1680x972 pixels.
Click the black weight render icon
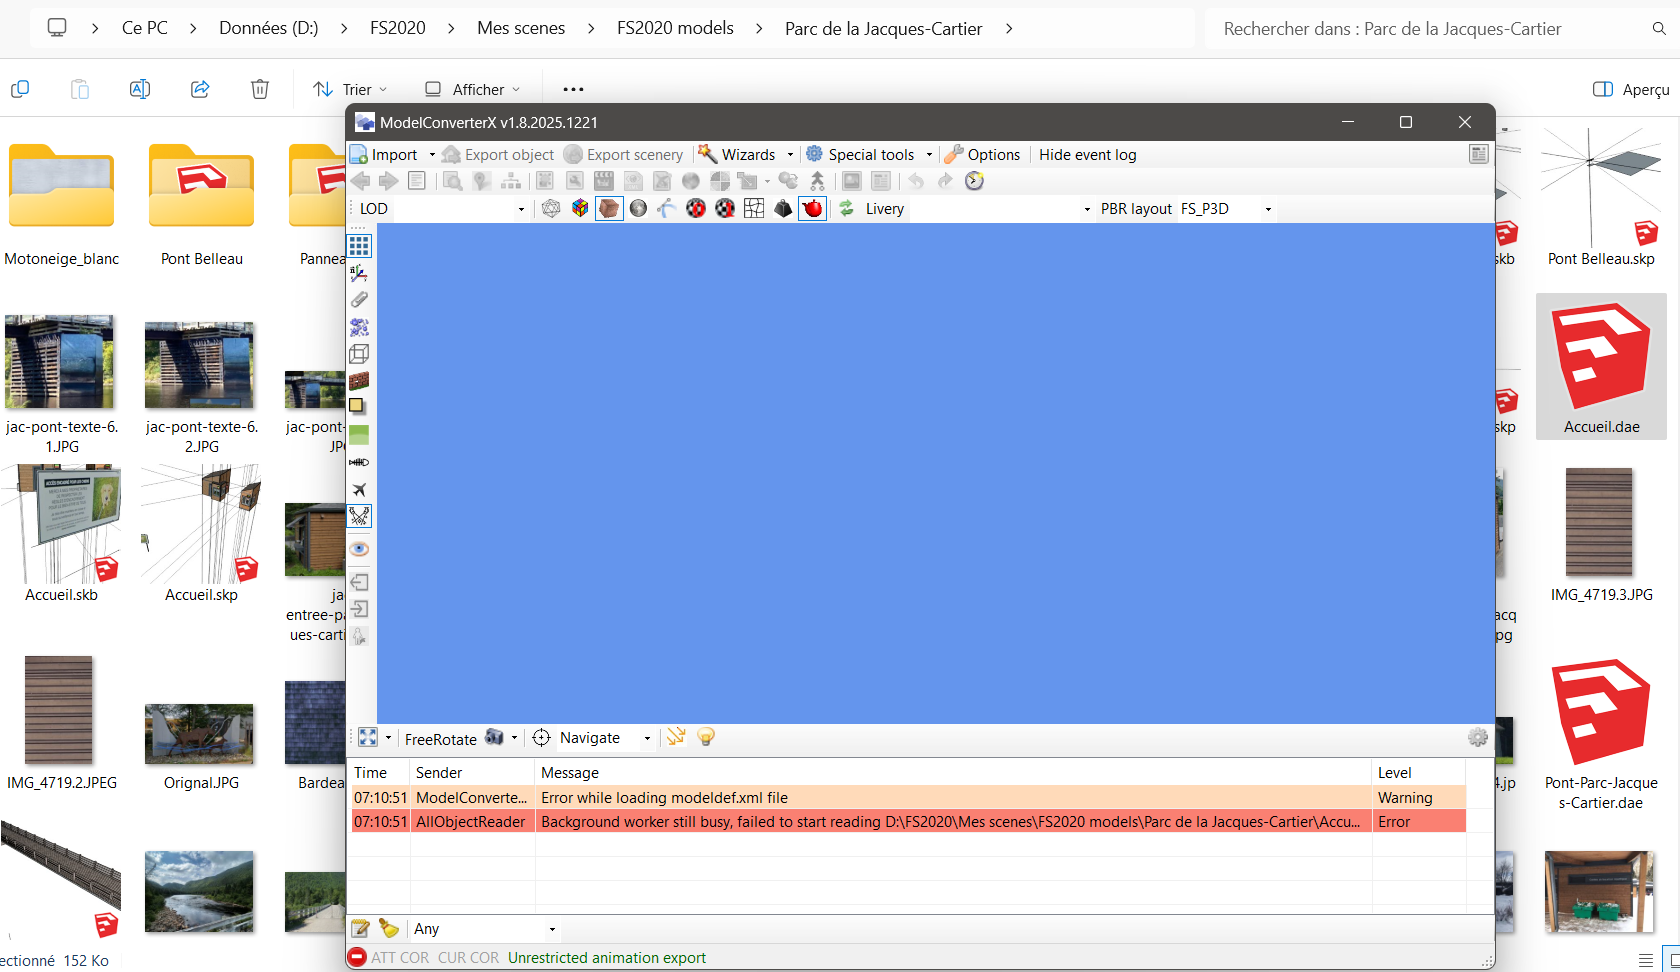[x=783, y=208]
